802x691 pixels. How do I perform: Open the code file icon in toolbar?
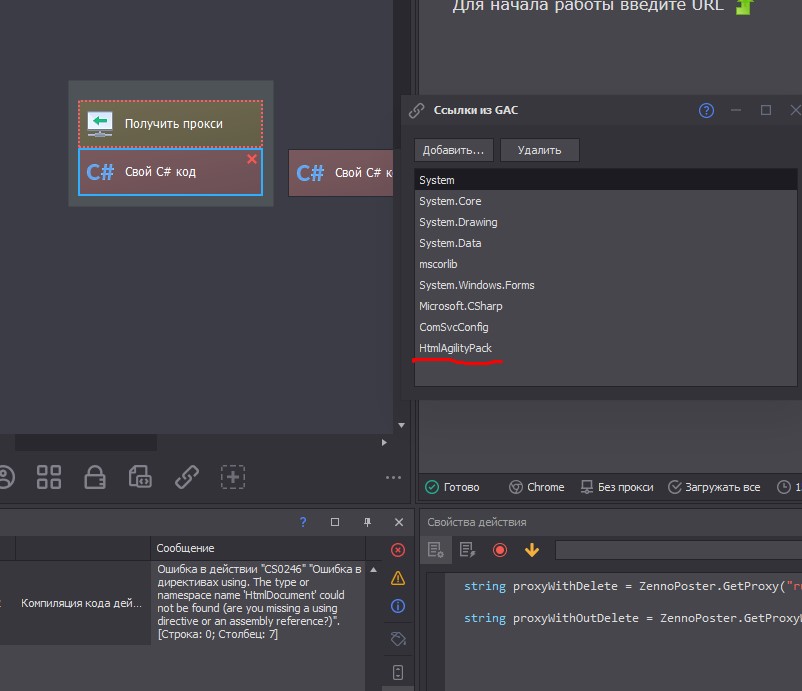coord(141,477)
